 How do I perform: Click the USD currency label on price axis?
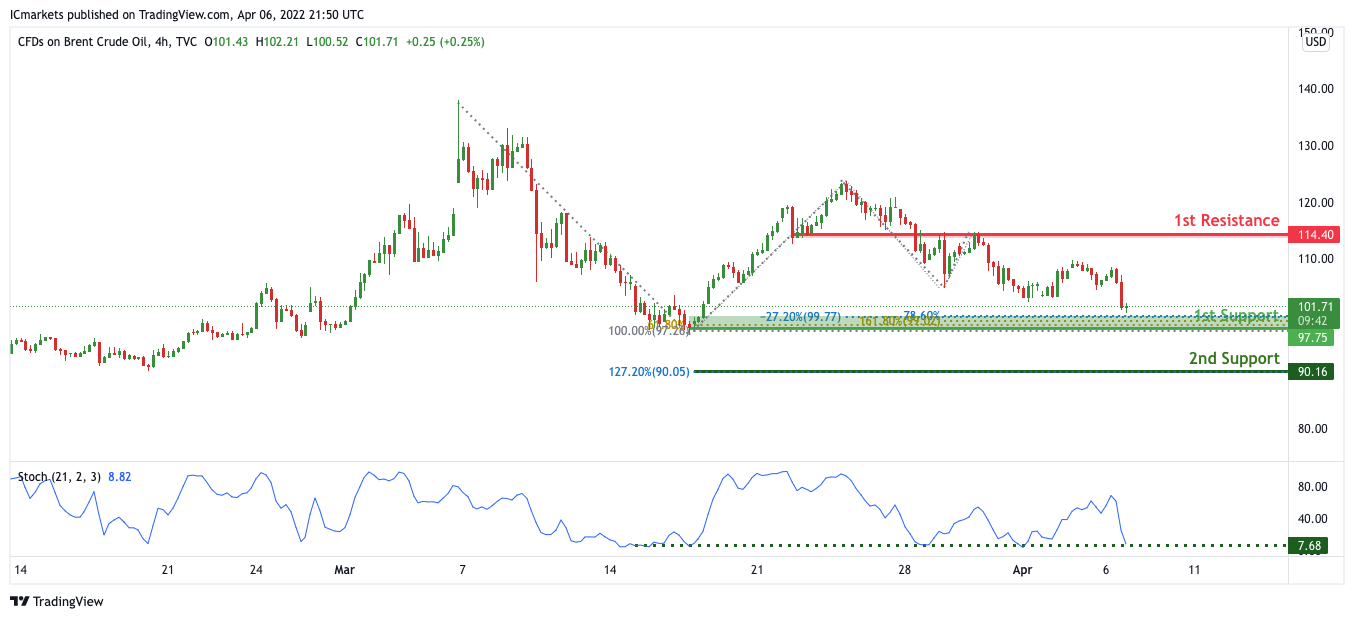click(x=1316, y=42)
